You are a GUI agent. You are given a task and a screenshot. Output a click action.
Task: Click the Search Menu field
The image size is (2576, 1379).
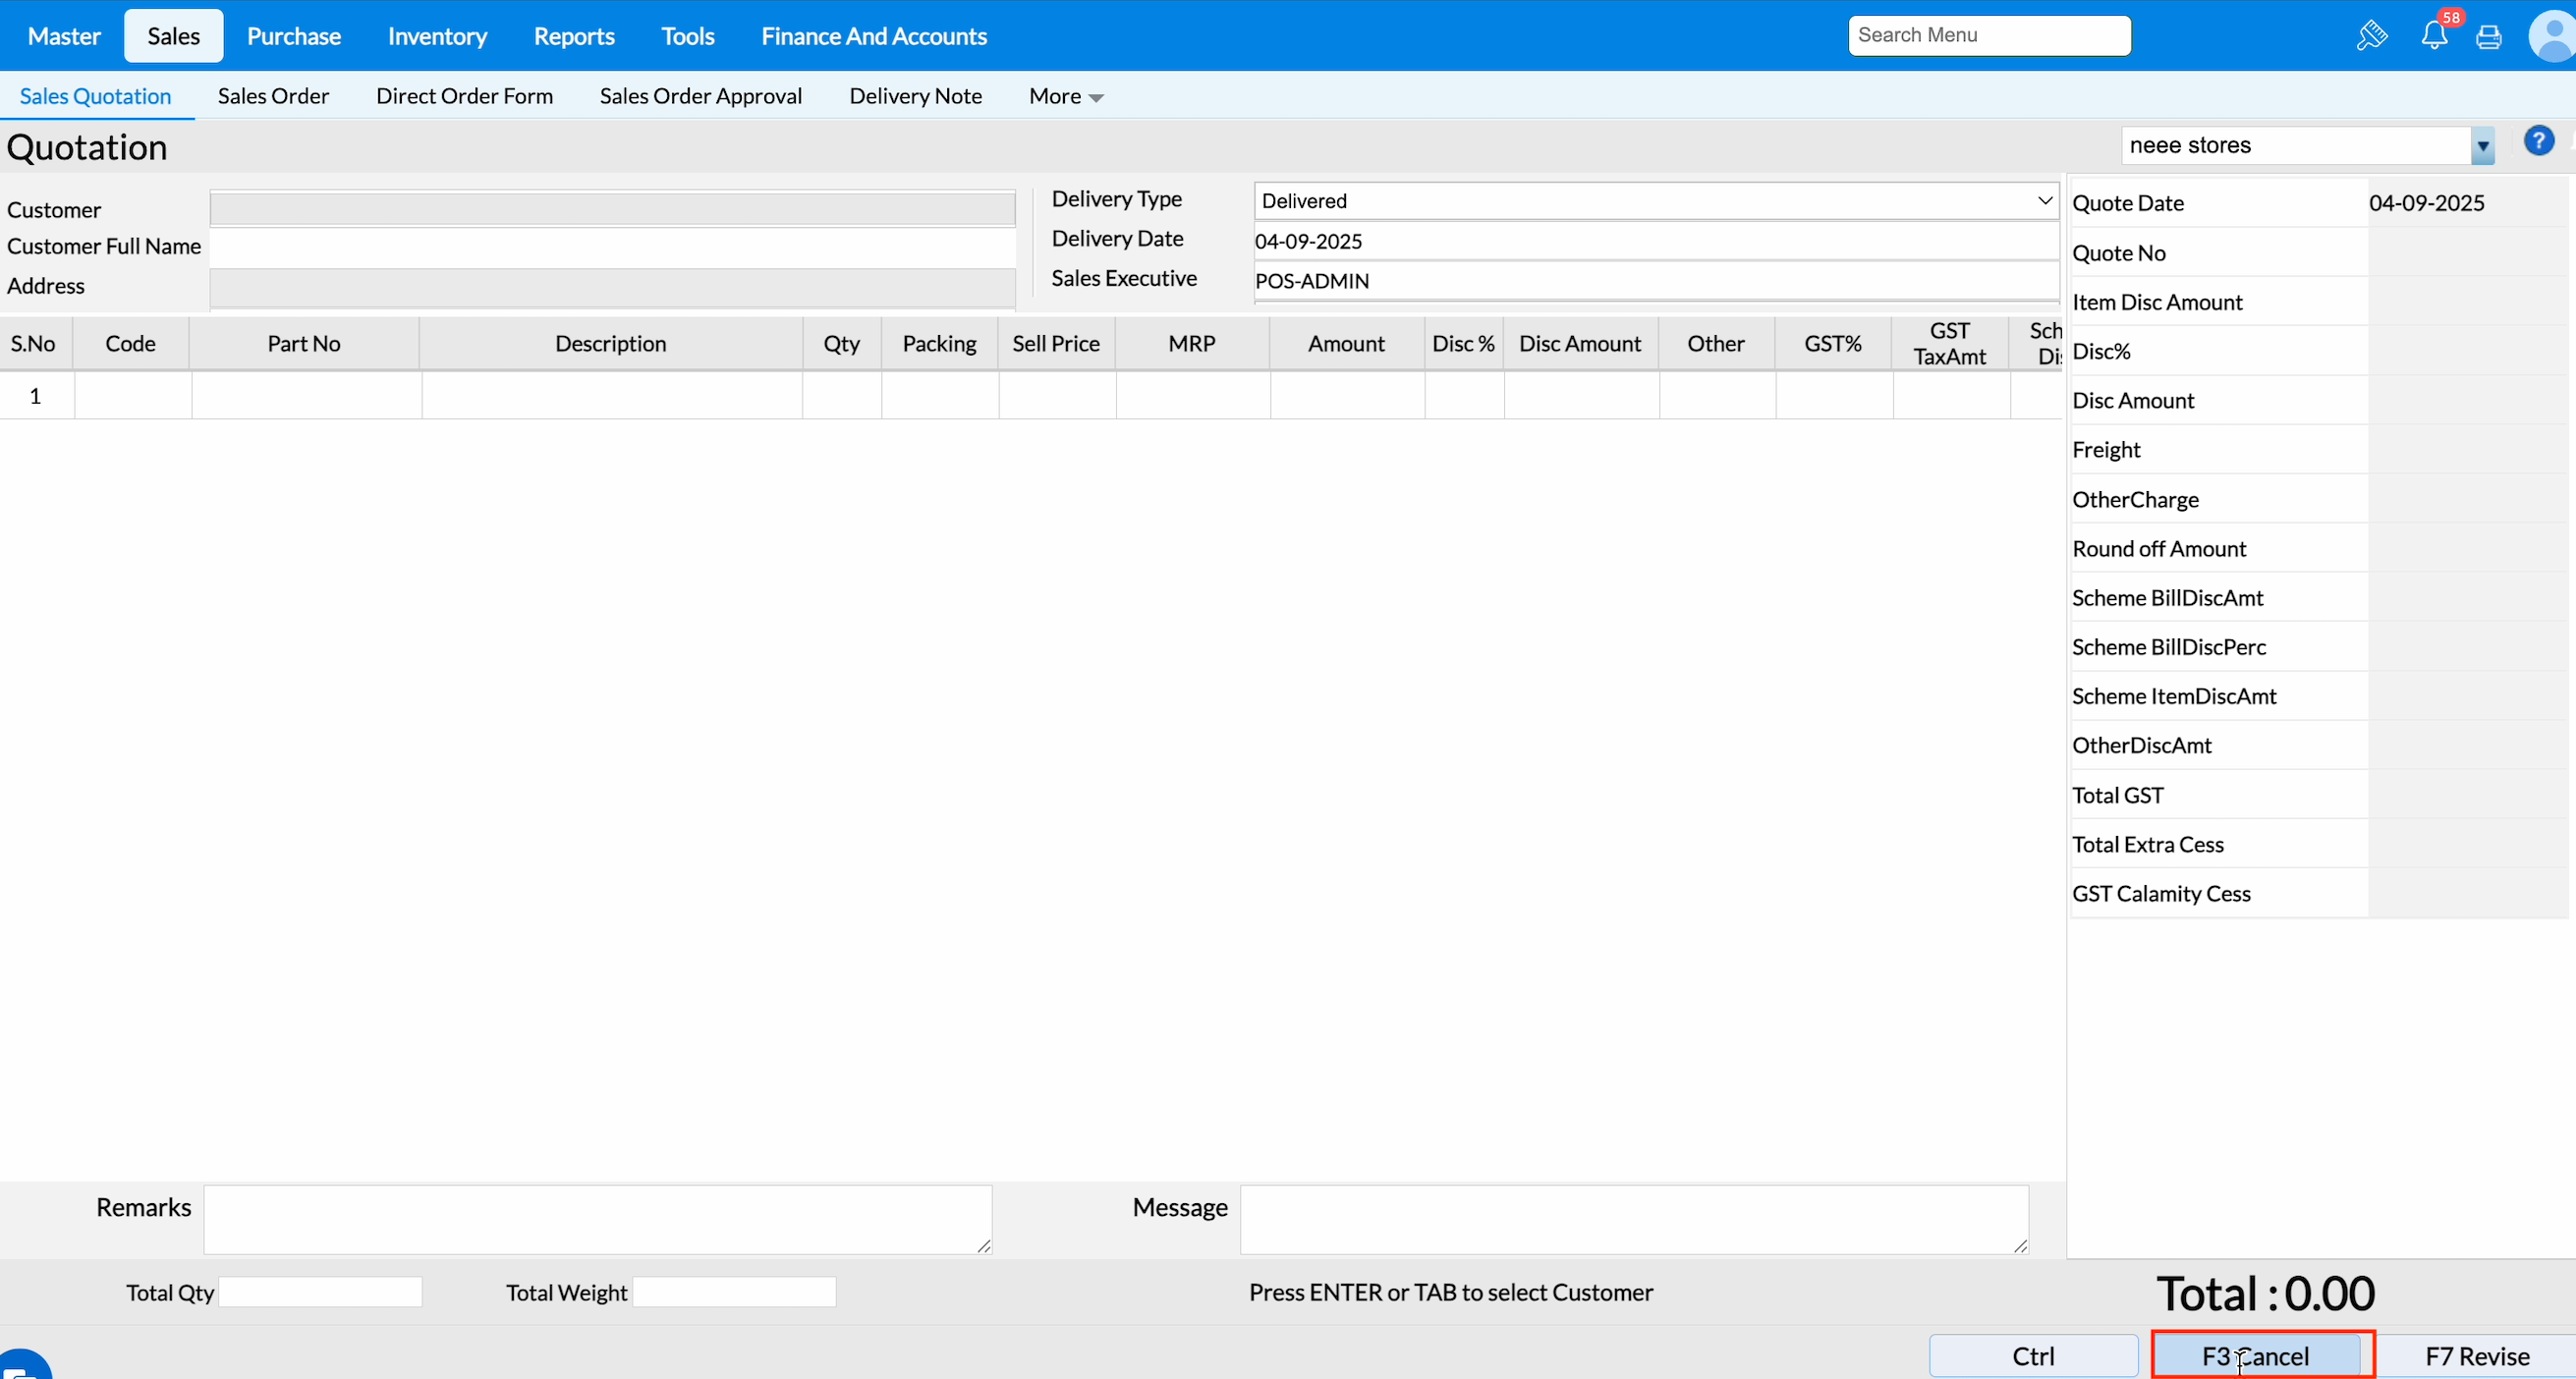pyautogui.click(x=1988, y=35)
